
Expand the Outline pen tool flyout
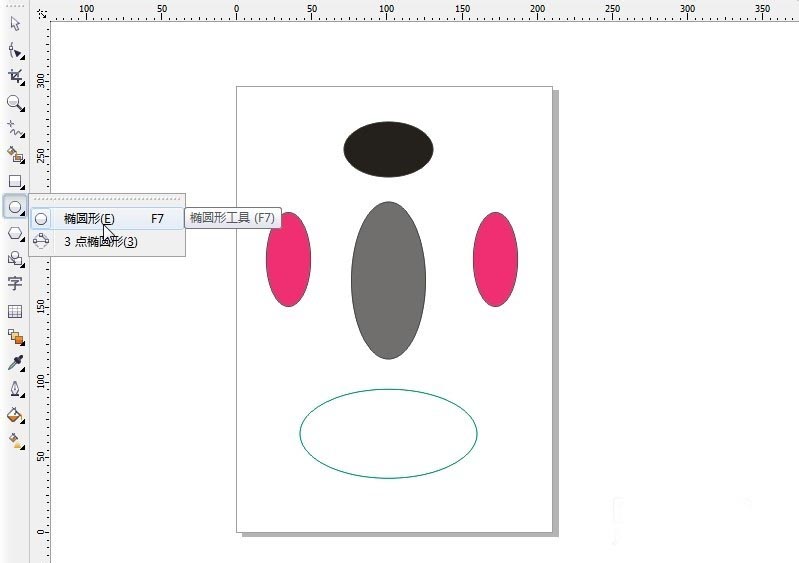point(15,389)
